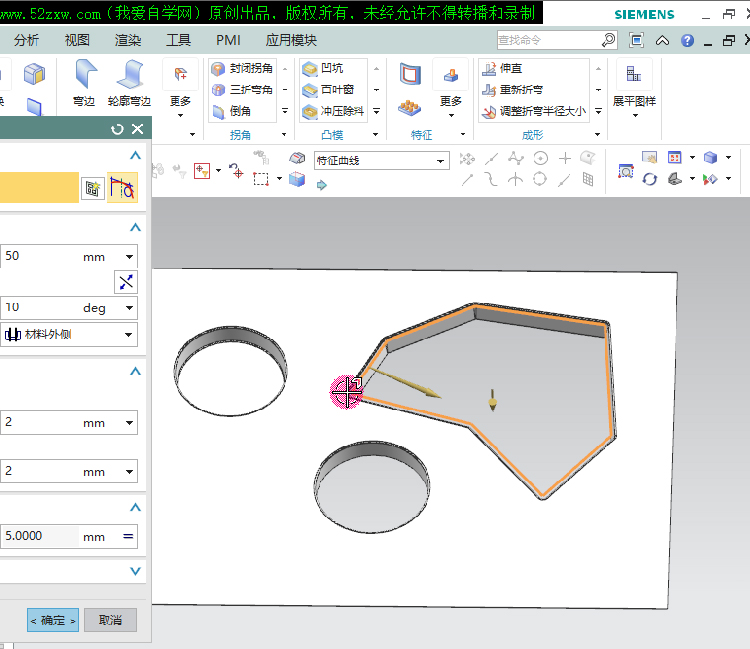Click the equals icon beside 5.0000 mm

(x=128, y=536)
